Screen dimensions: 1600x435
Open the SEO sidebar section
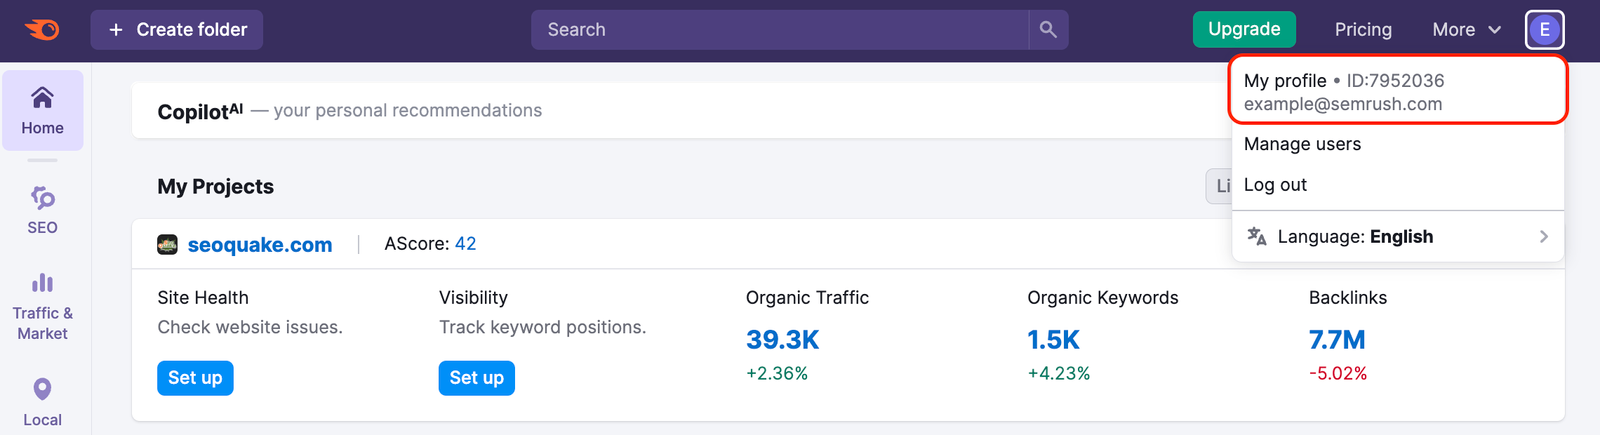[42, 210]
